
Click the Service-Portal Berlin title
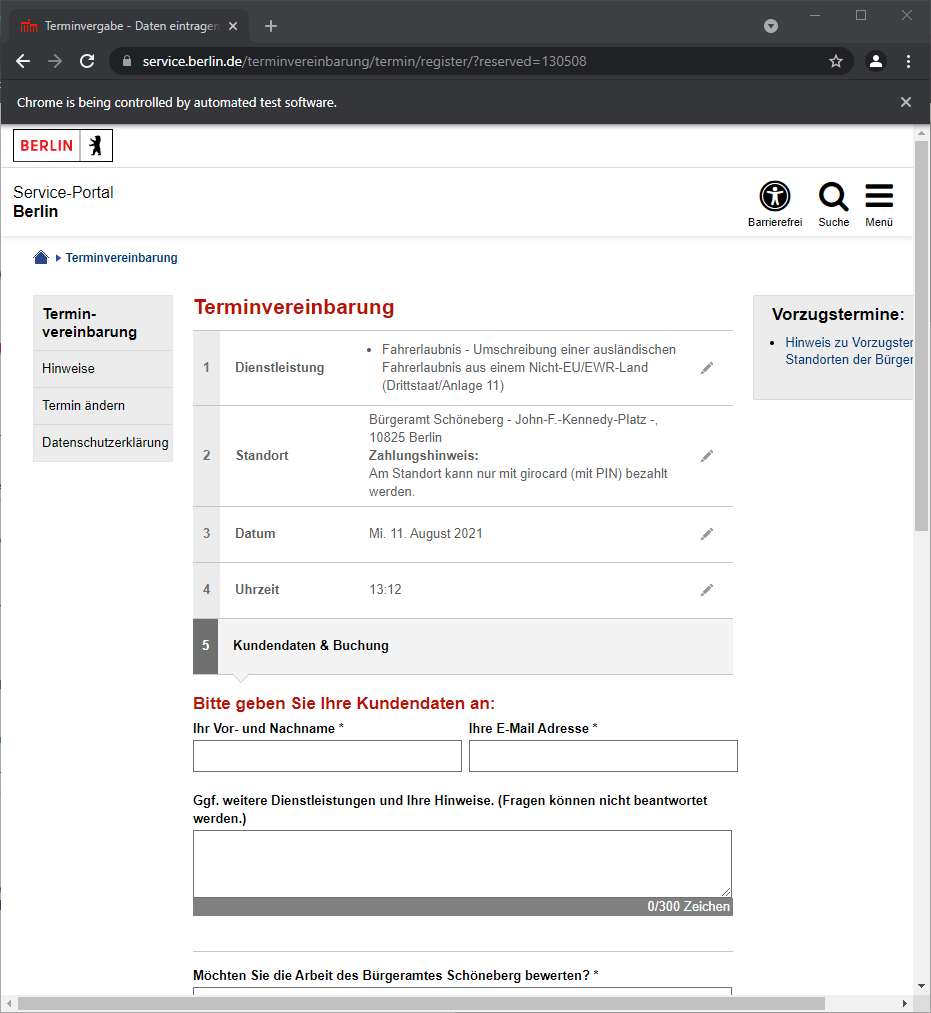click(x=63, y=202)
